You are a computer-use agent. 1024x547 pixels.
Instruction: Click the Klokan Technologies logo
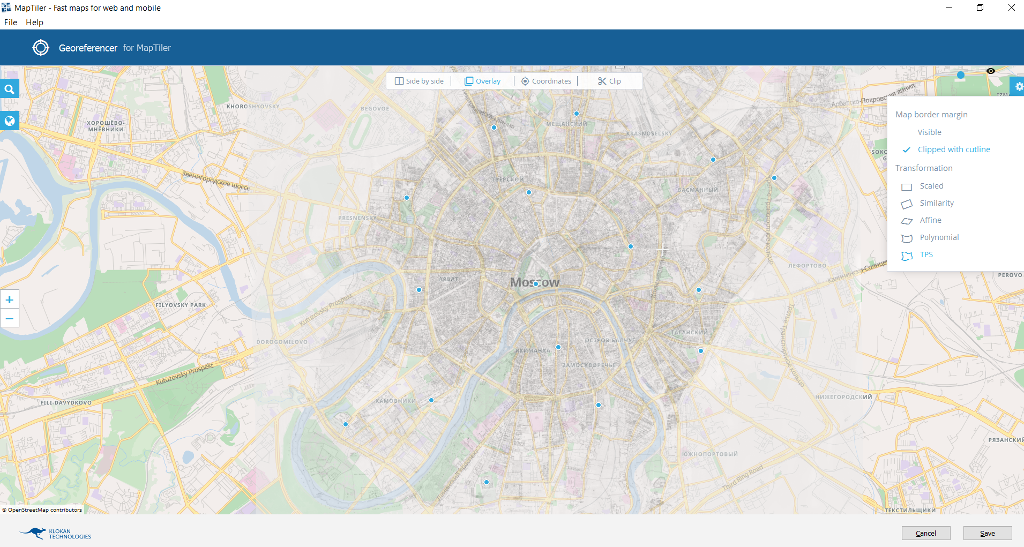point(55,533)
